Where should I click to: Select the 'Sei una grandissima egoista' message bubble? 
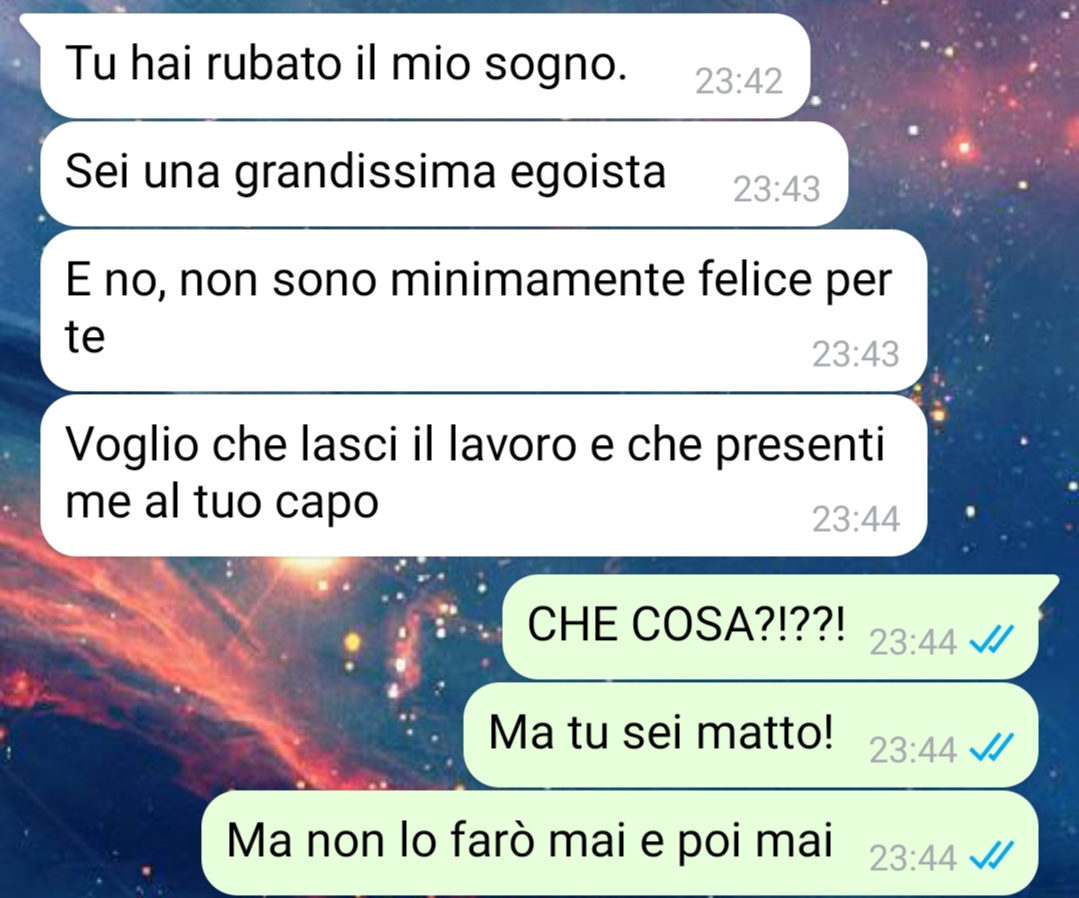tap(444, 173)
